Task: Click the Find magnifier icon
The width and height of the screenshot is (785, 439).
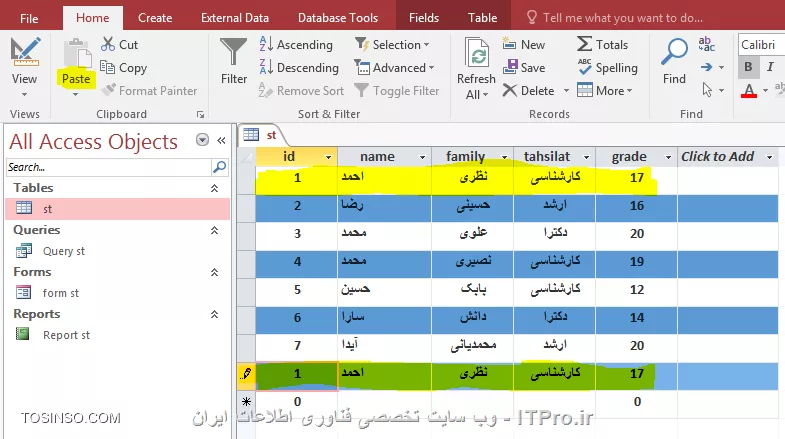Action: pyautogui.click(x=674, y=52)
